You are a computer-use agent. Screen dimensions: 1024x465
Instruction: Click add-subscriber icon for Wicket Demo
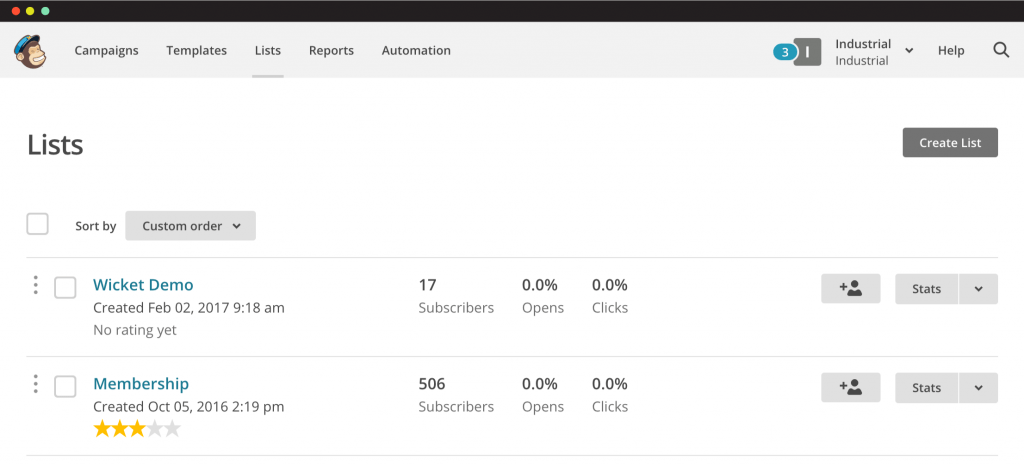(x=850, y=289)
